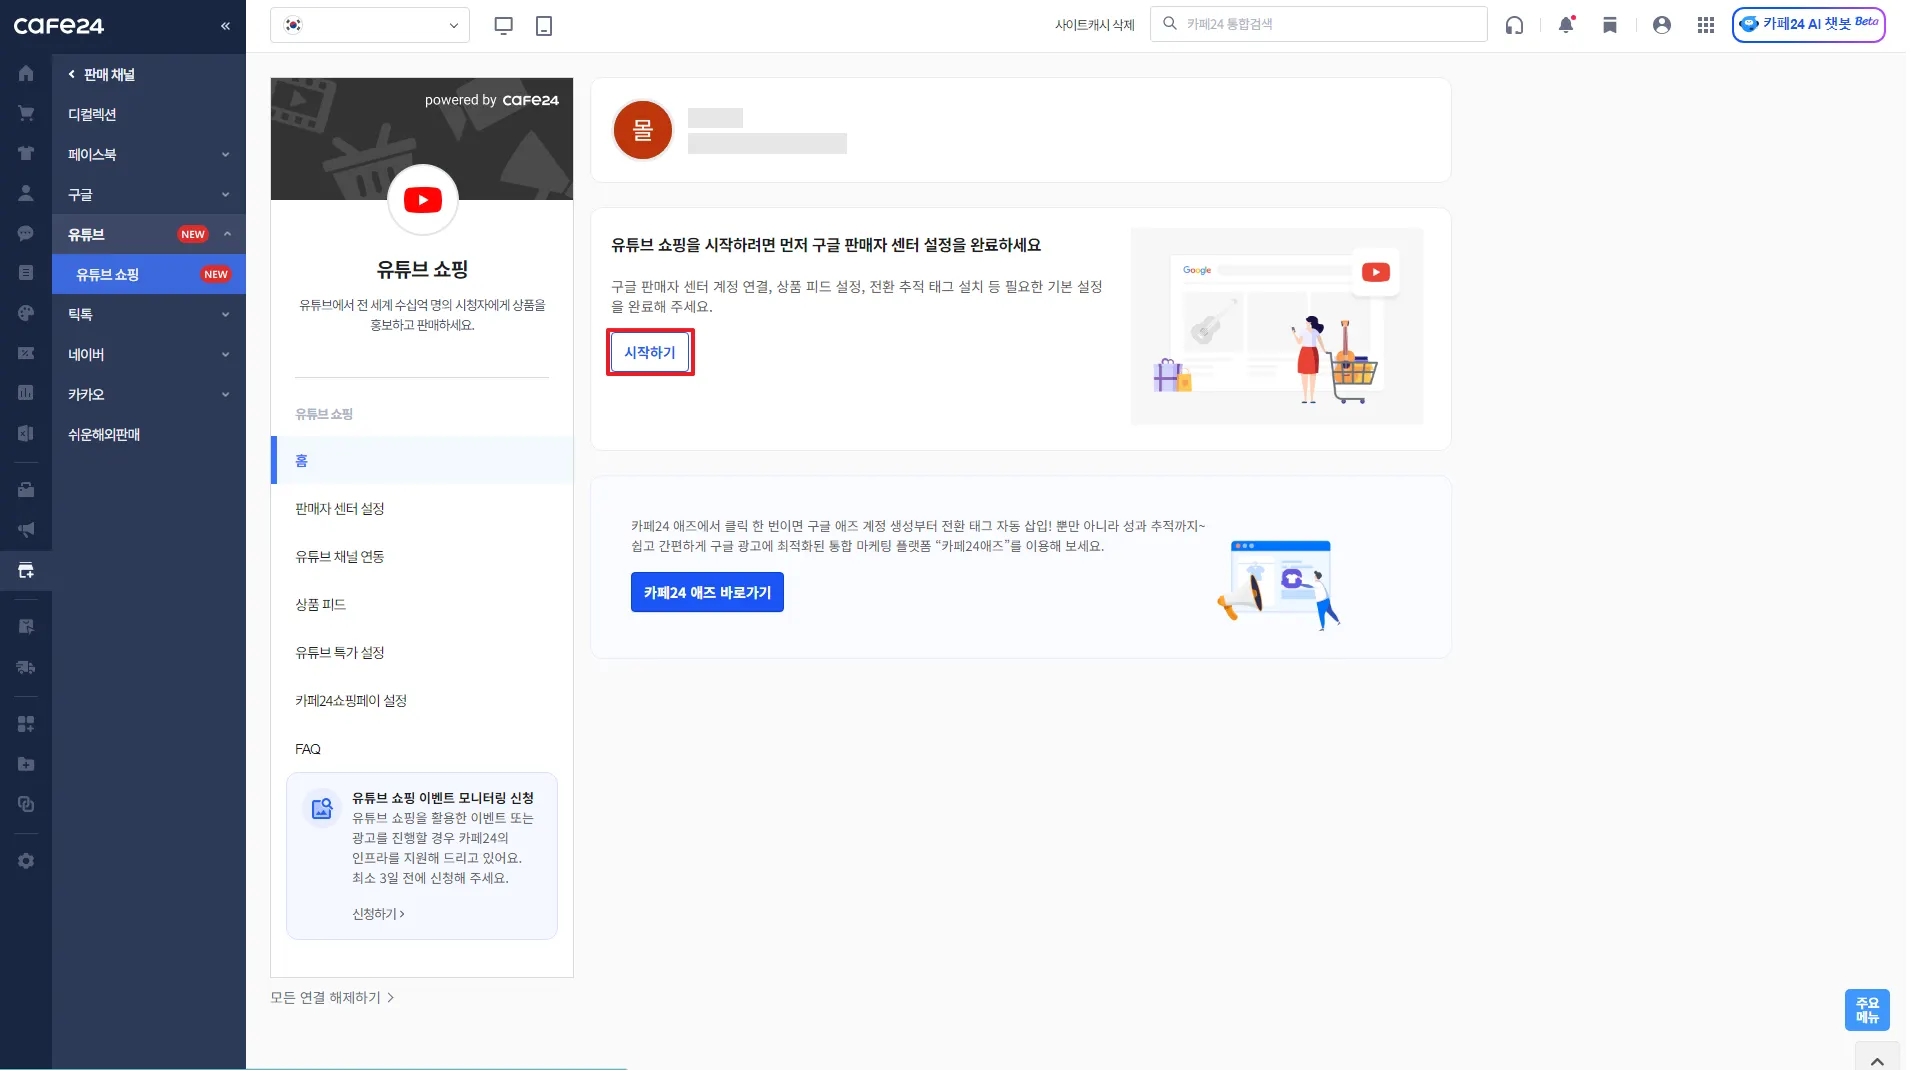
Task: Open the country flag language dropdown
Action: point(370,25)
